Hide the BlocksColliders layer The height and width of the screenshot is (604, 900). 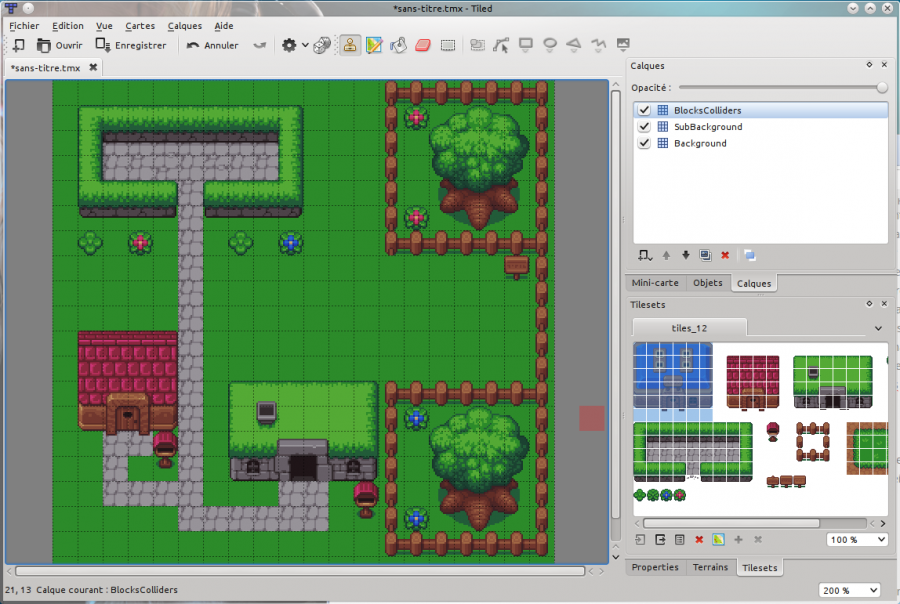(643, 110)
